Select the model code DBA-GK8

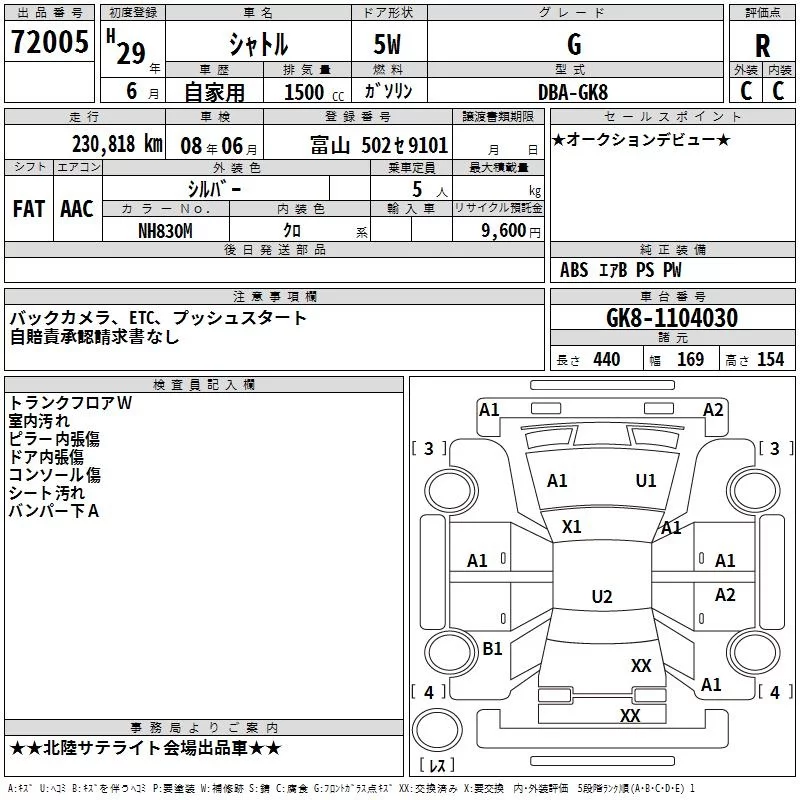(574, 91)
